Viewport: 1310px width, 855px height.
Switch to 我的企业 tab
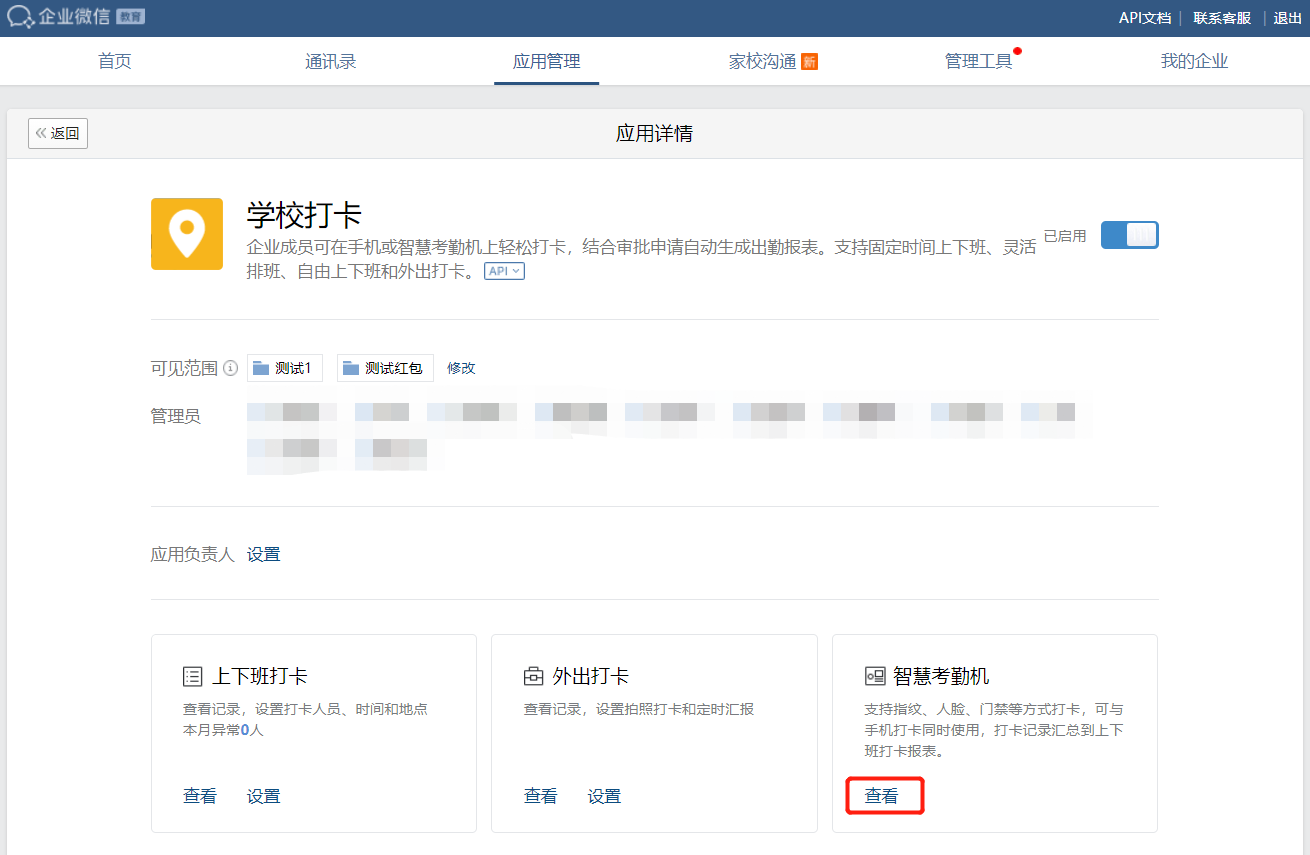click(x=1194, y=62)
